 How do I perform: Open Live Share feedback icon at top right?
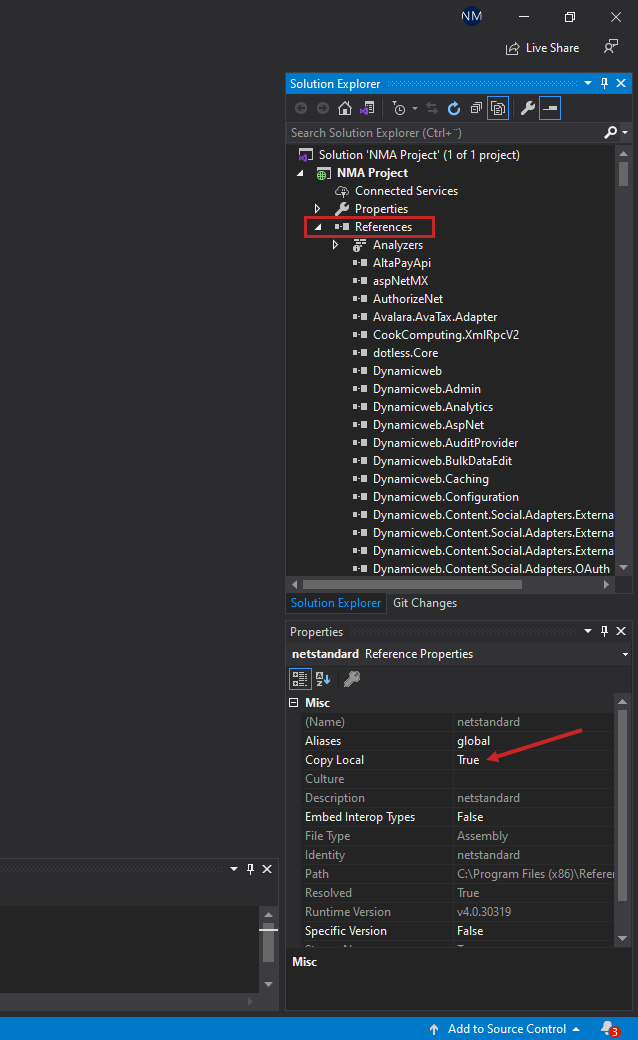[x=610, y=47]
